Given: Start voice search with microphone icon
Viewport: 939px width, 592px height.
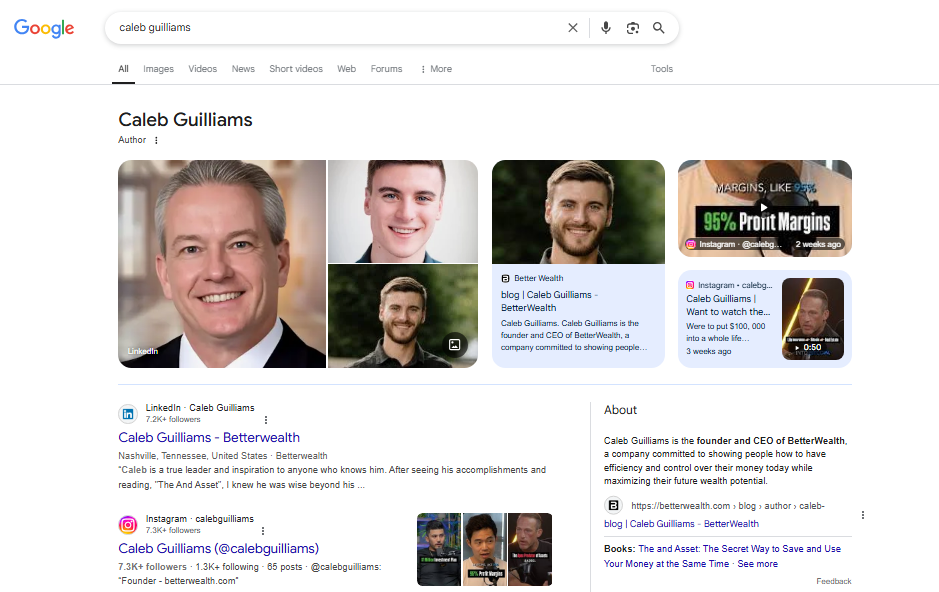Looking at the screenshot, I should pyautogui.click(x=606, y=28).
